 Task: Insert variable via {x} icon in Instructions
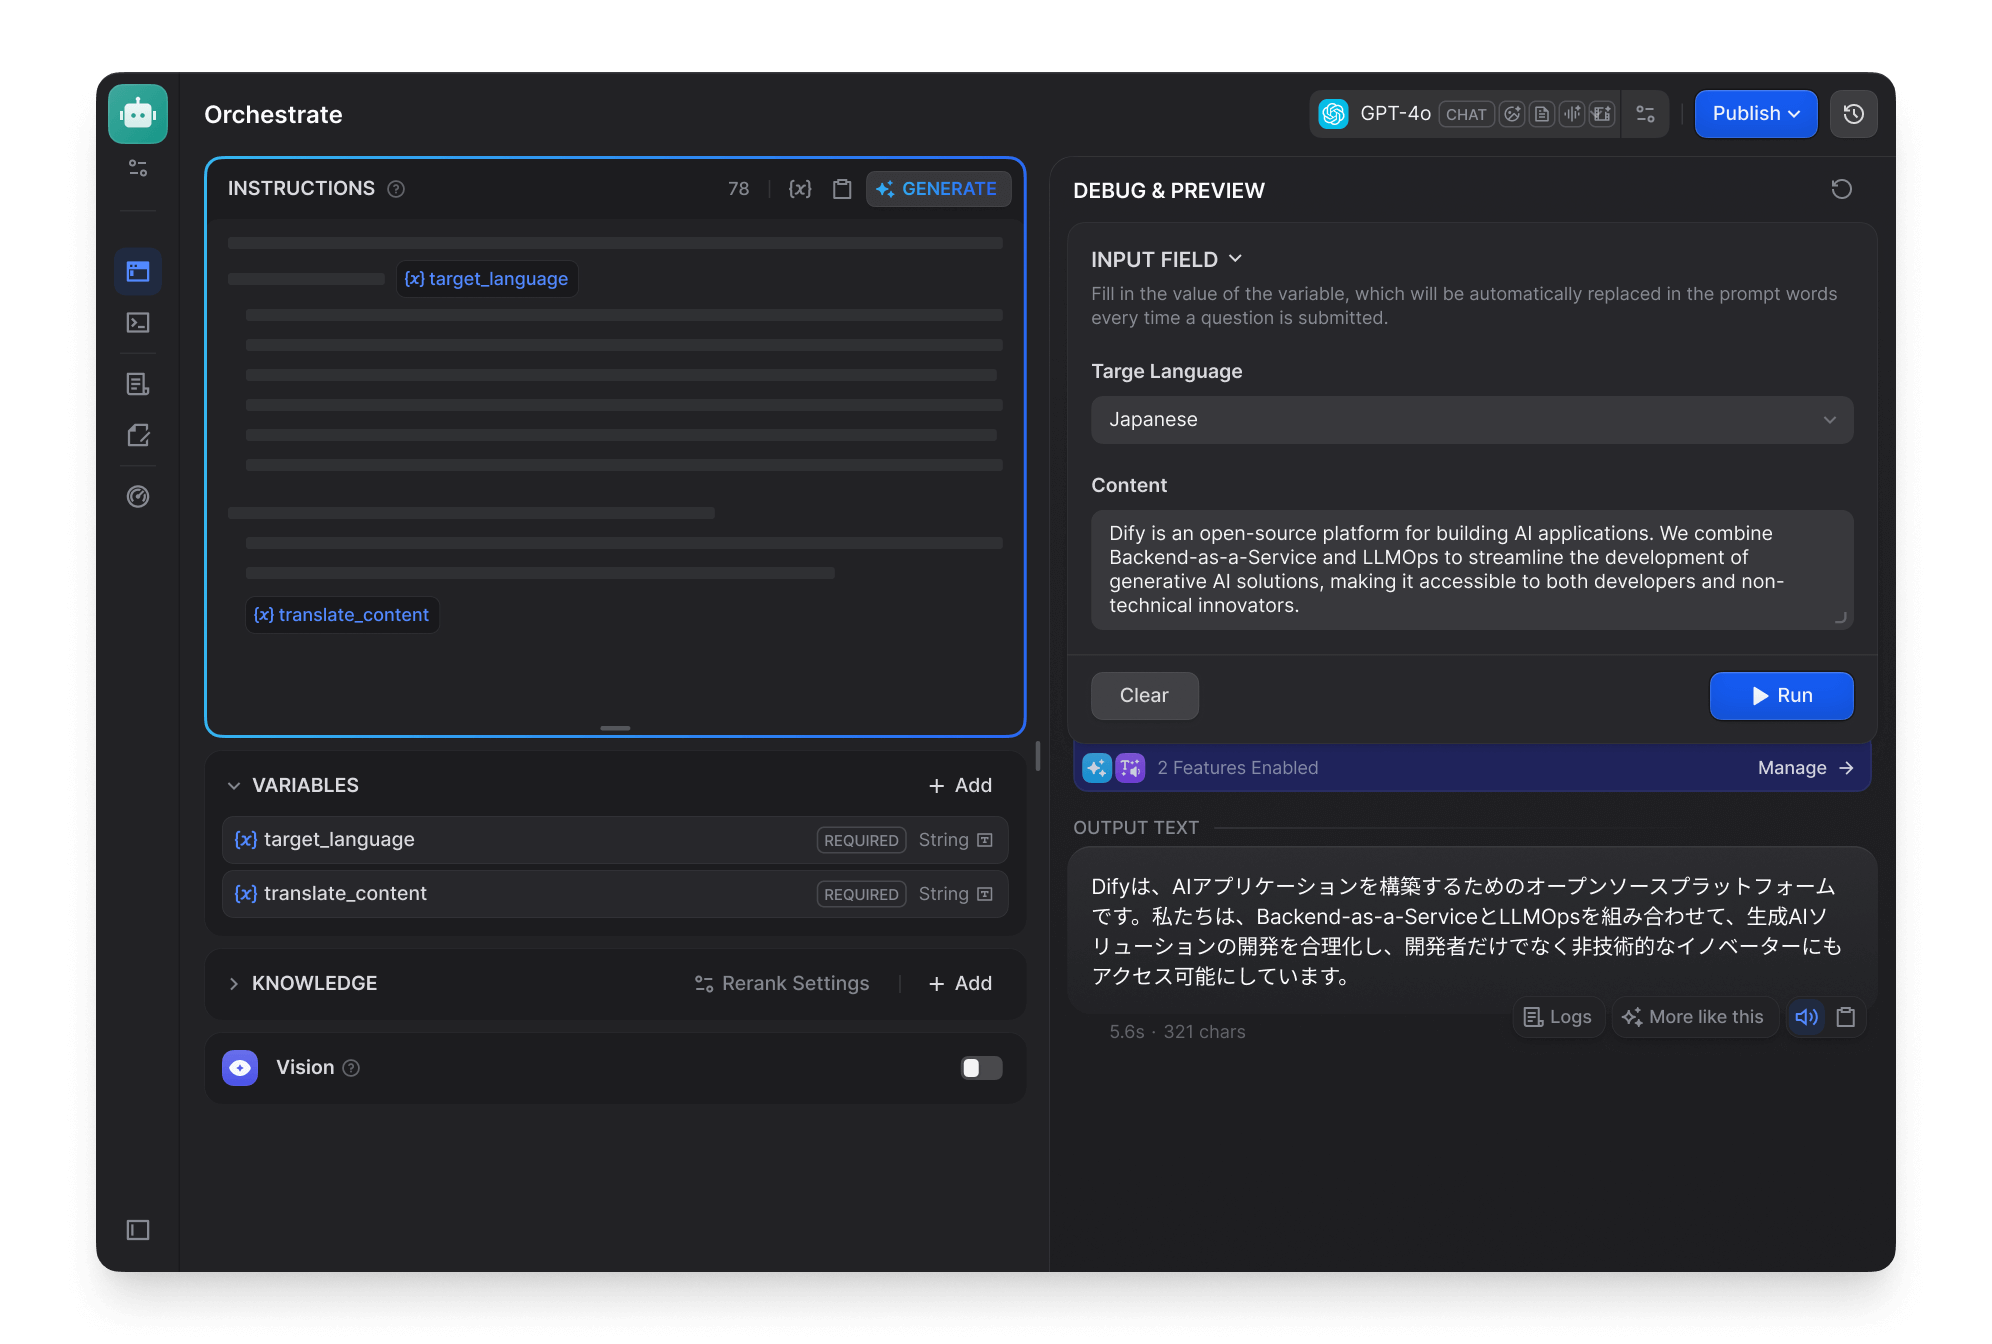click(x=800, y=189)
